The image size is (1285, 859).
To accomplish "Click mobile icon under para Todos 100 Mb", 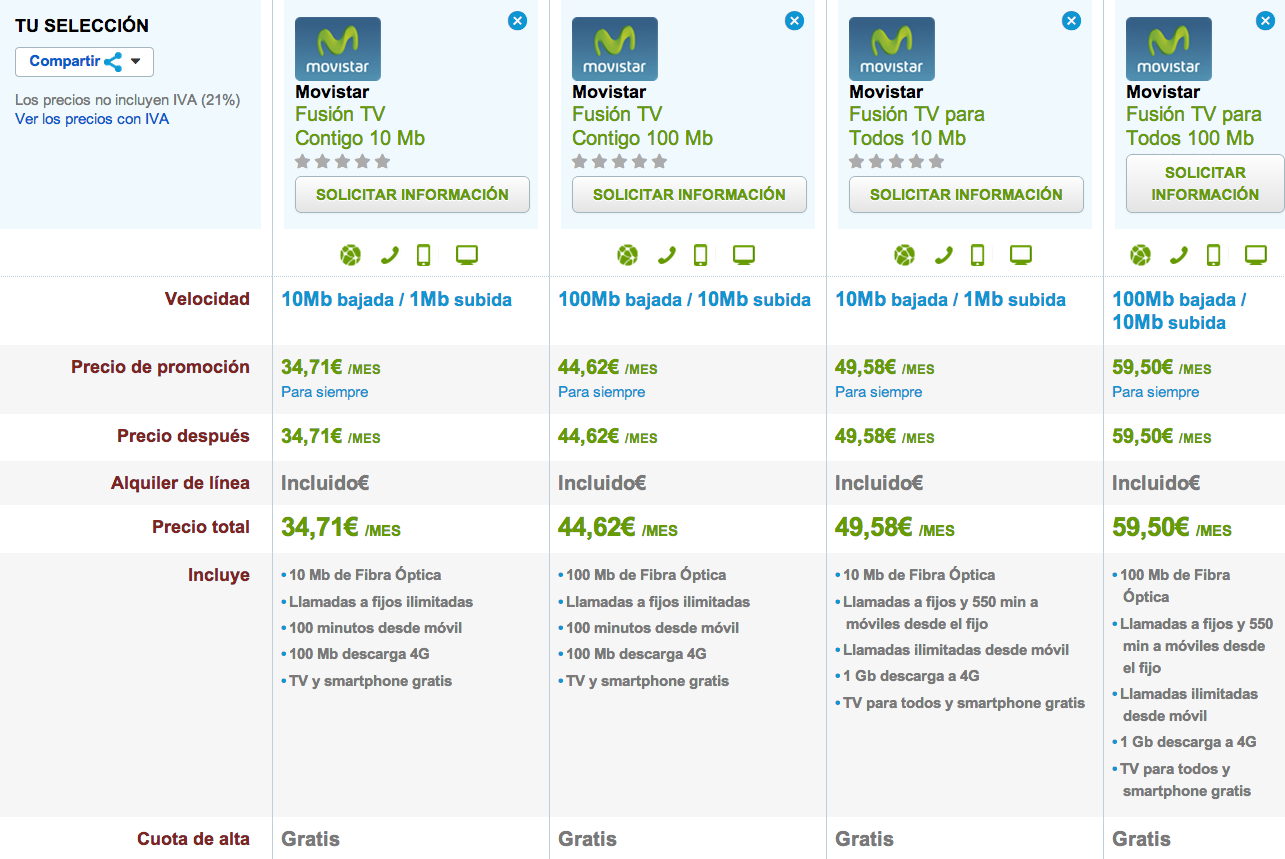I will (x=1213, y=255).
